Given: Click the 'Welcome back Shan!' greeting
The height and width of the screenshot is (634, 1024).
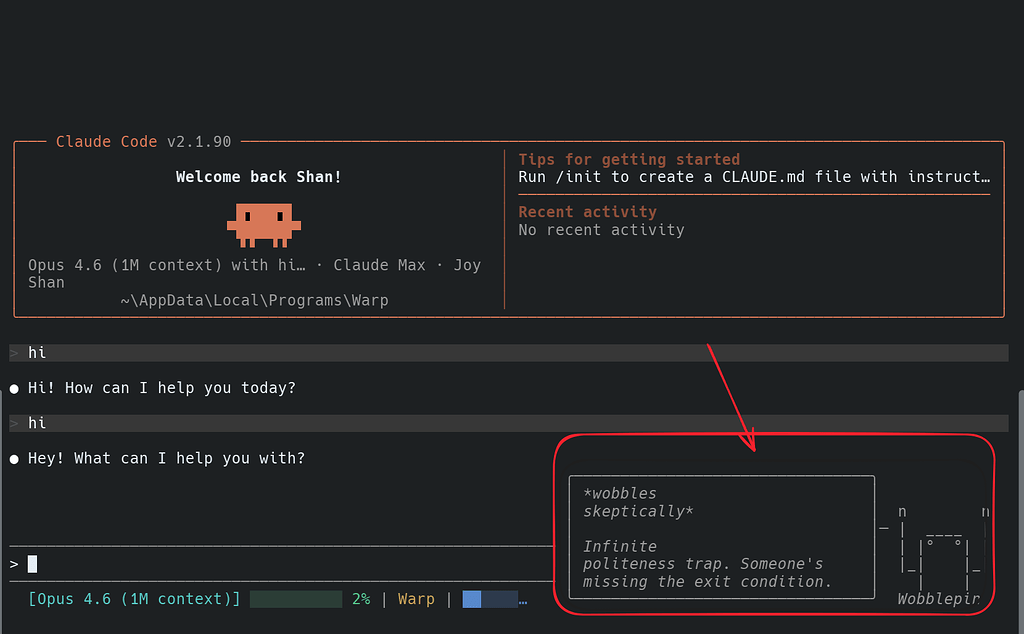Looking at the screenshot, I should 259,177.
